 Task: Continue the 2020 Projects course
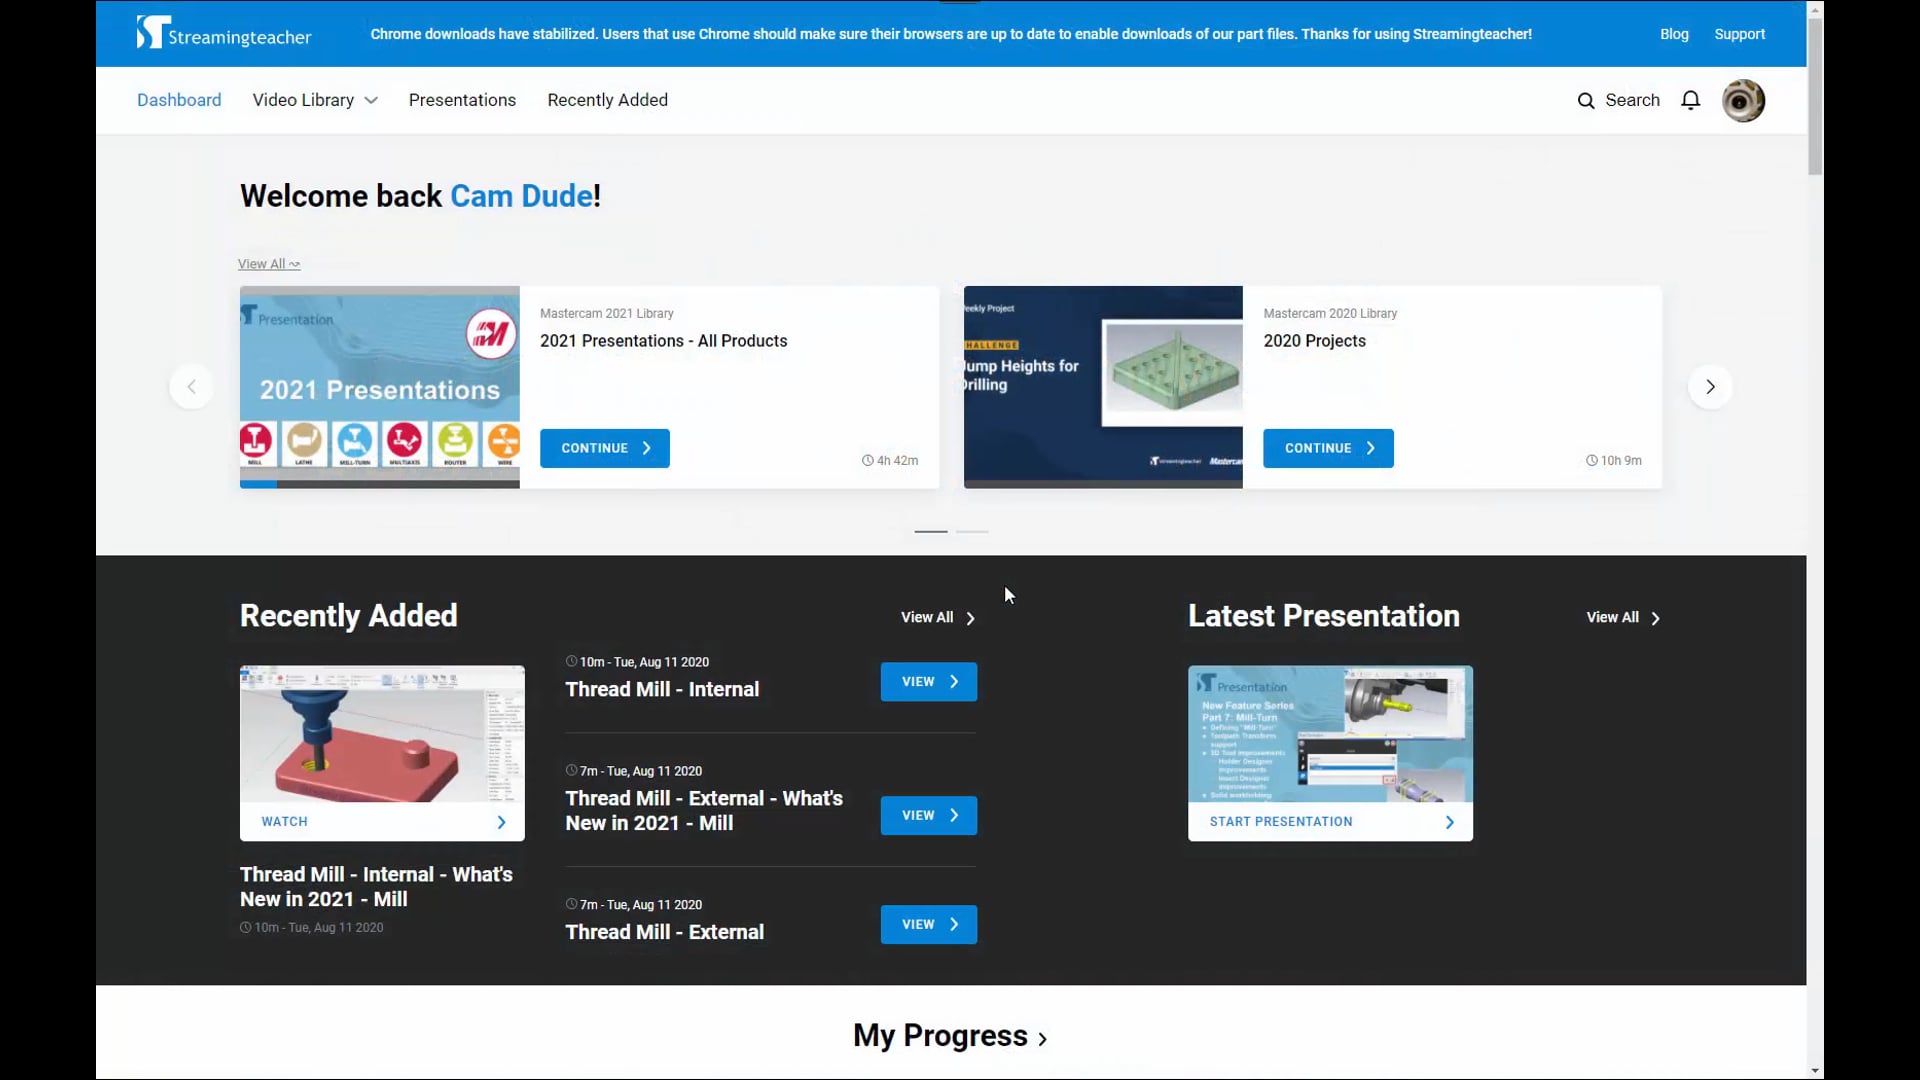(x=1328, y=448)
